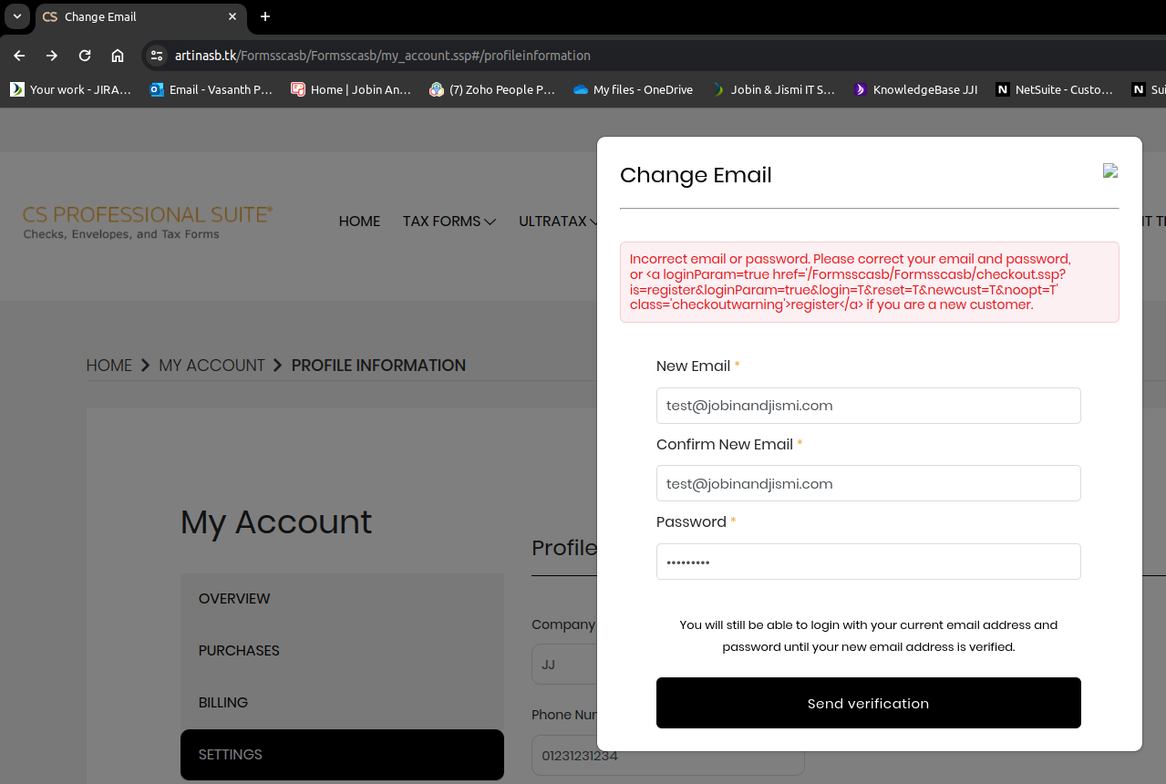Click the browser back arrow
This screenshot has height=784, width=1166.
pos(19,56)
